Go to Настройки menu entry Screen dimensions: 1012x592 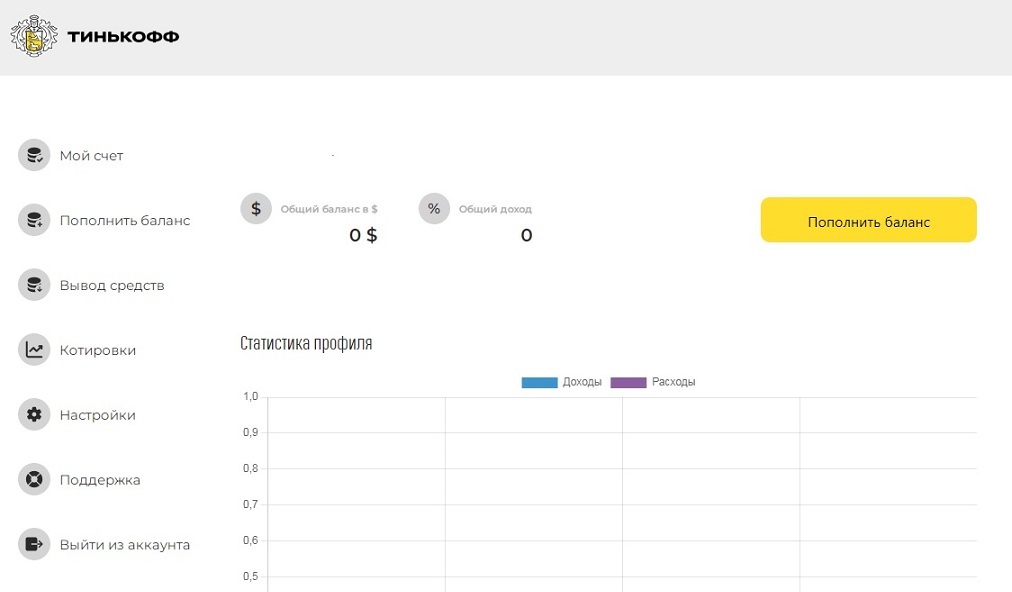click(98, 415)
